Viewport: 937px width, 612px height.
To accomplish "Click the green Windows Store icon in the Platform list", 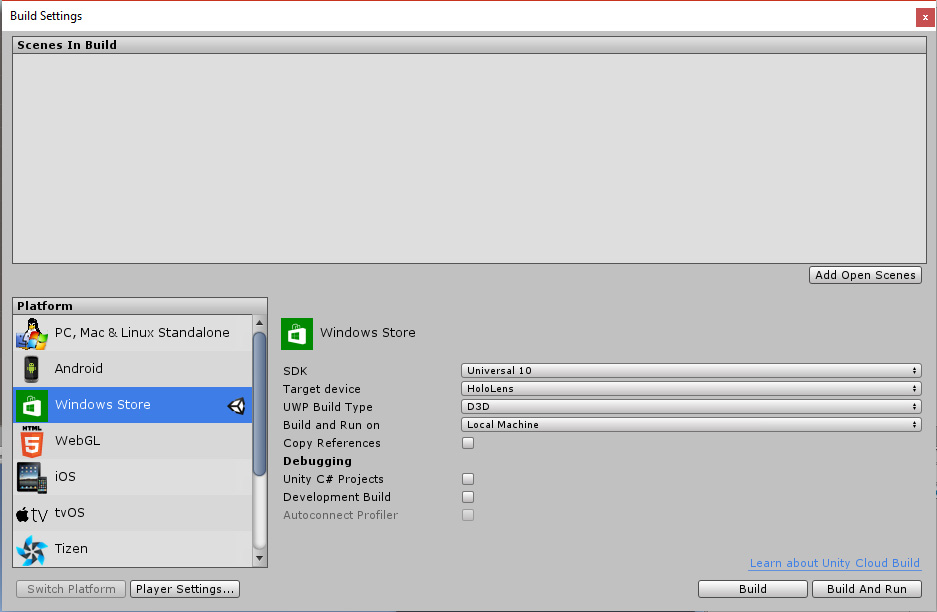I will click(32, 405).
